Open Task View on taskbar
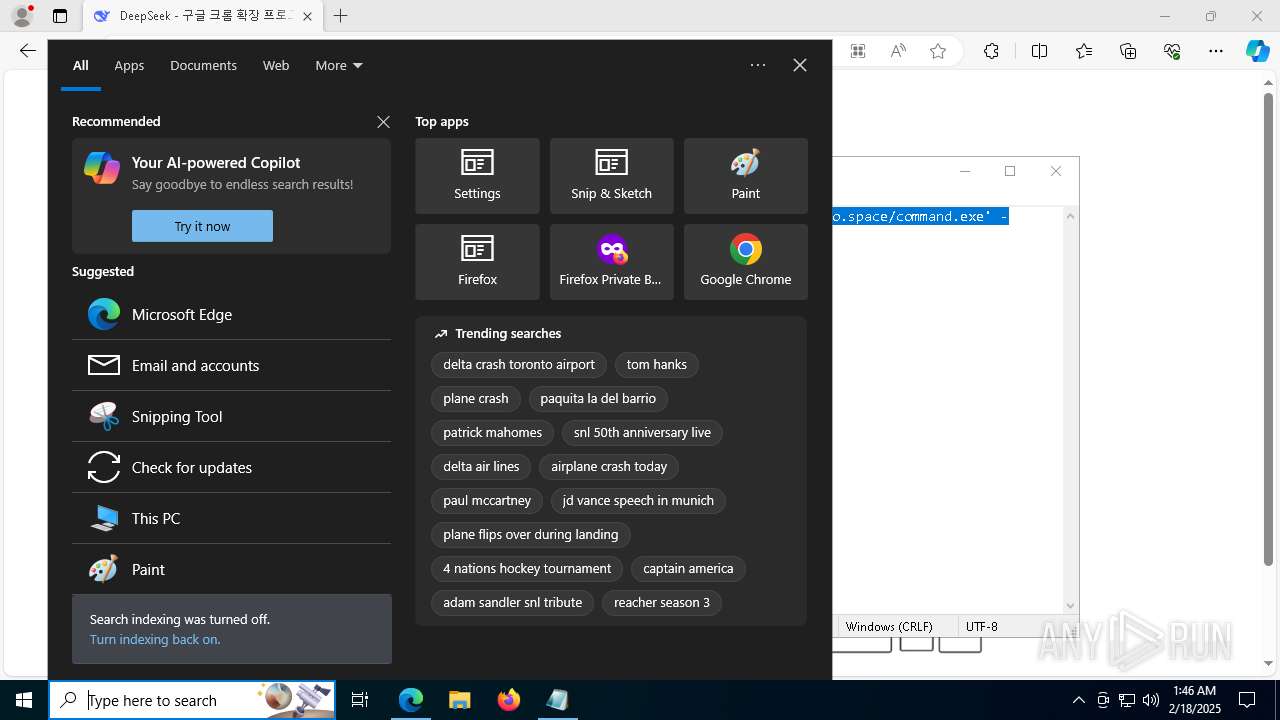This screenshot has width=1280, height=720. coord(360,700)
